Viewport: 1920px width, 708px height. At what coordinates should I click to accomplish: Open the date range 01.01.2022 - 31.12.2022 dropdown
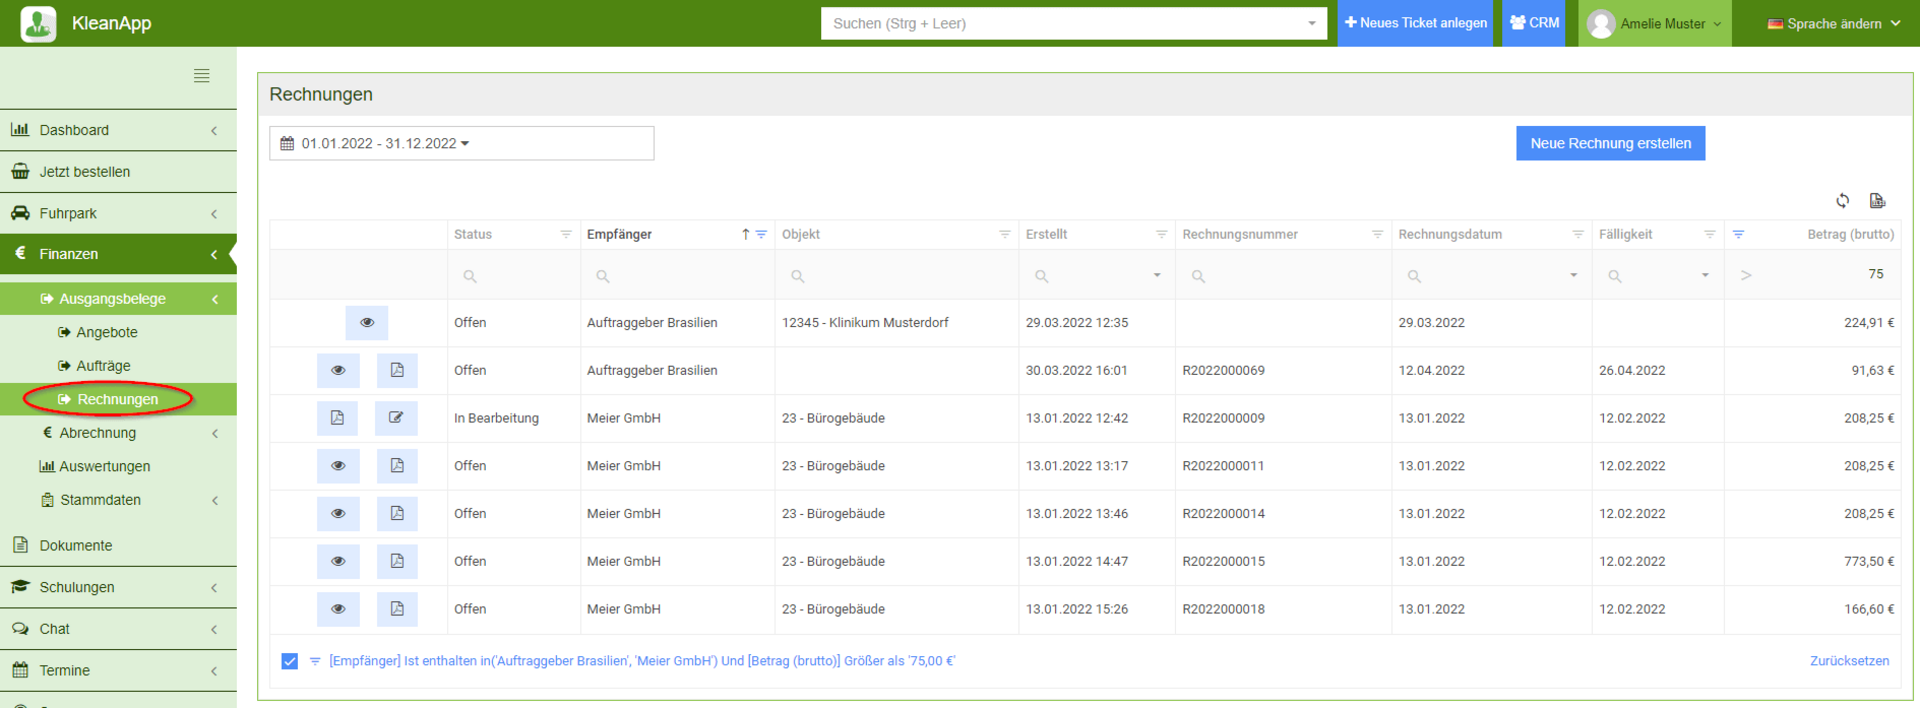coord(461,144)
